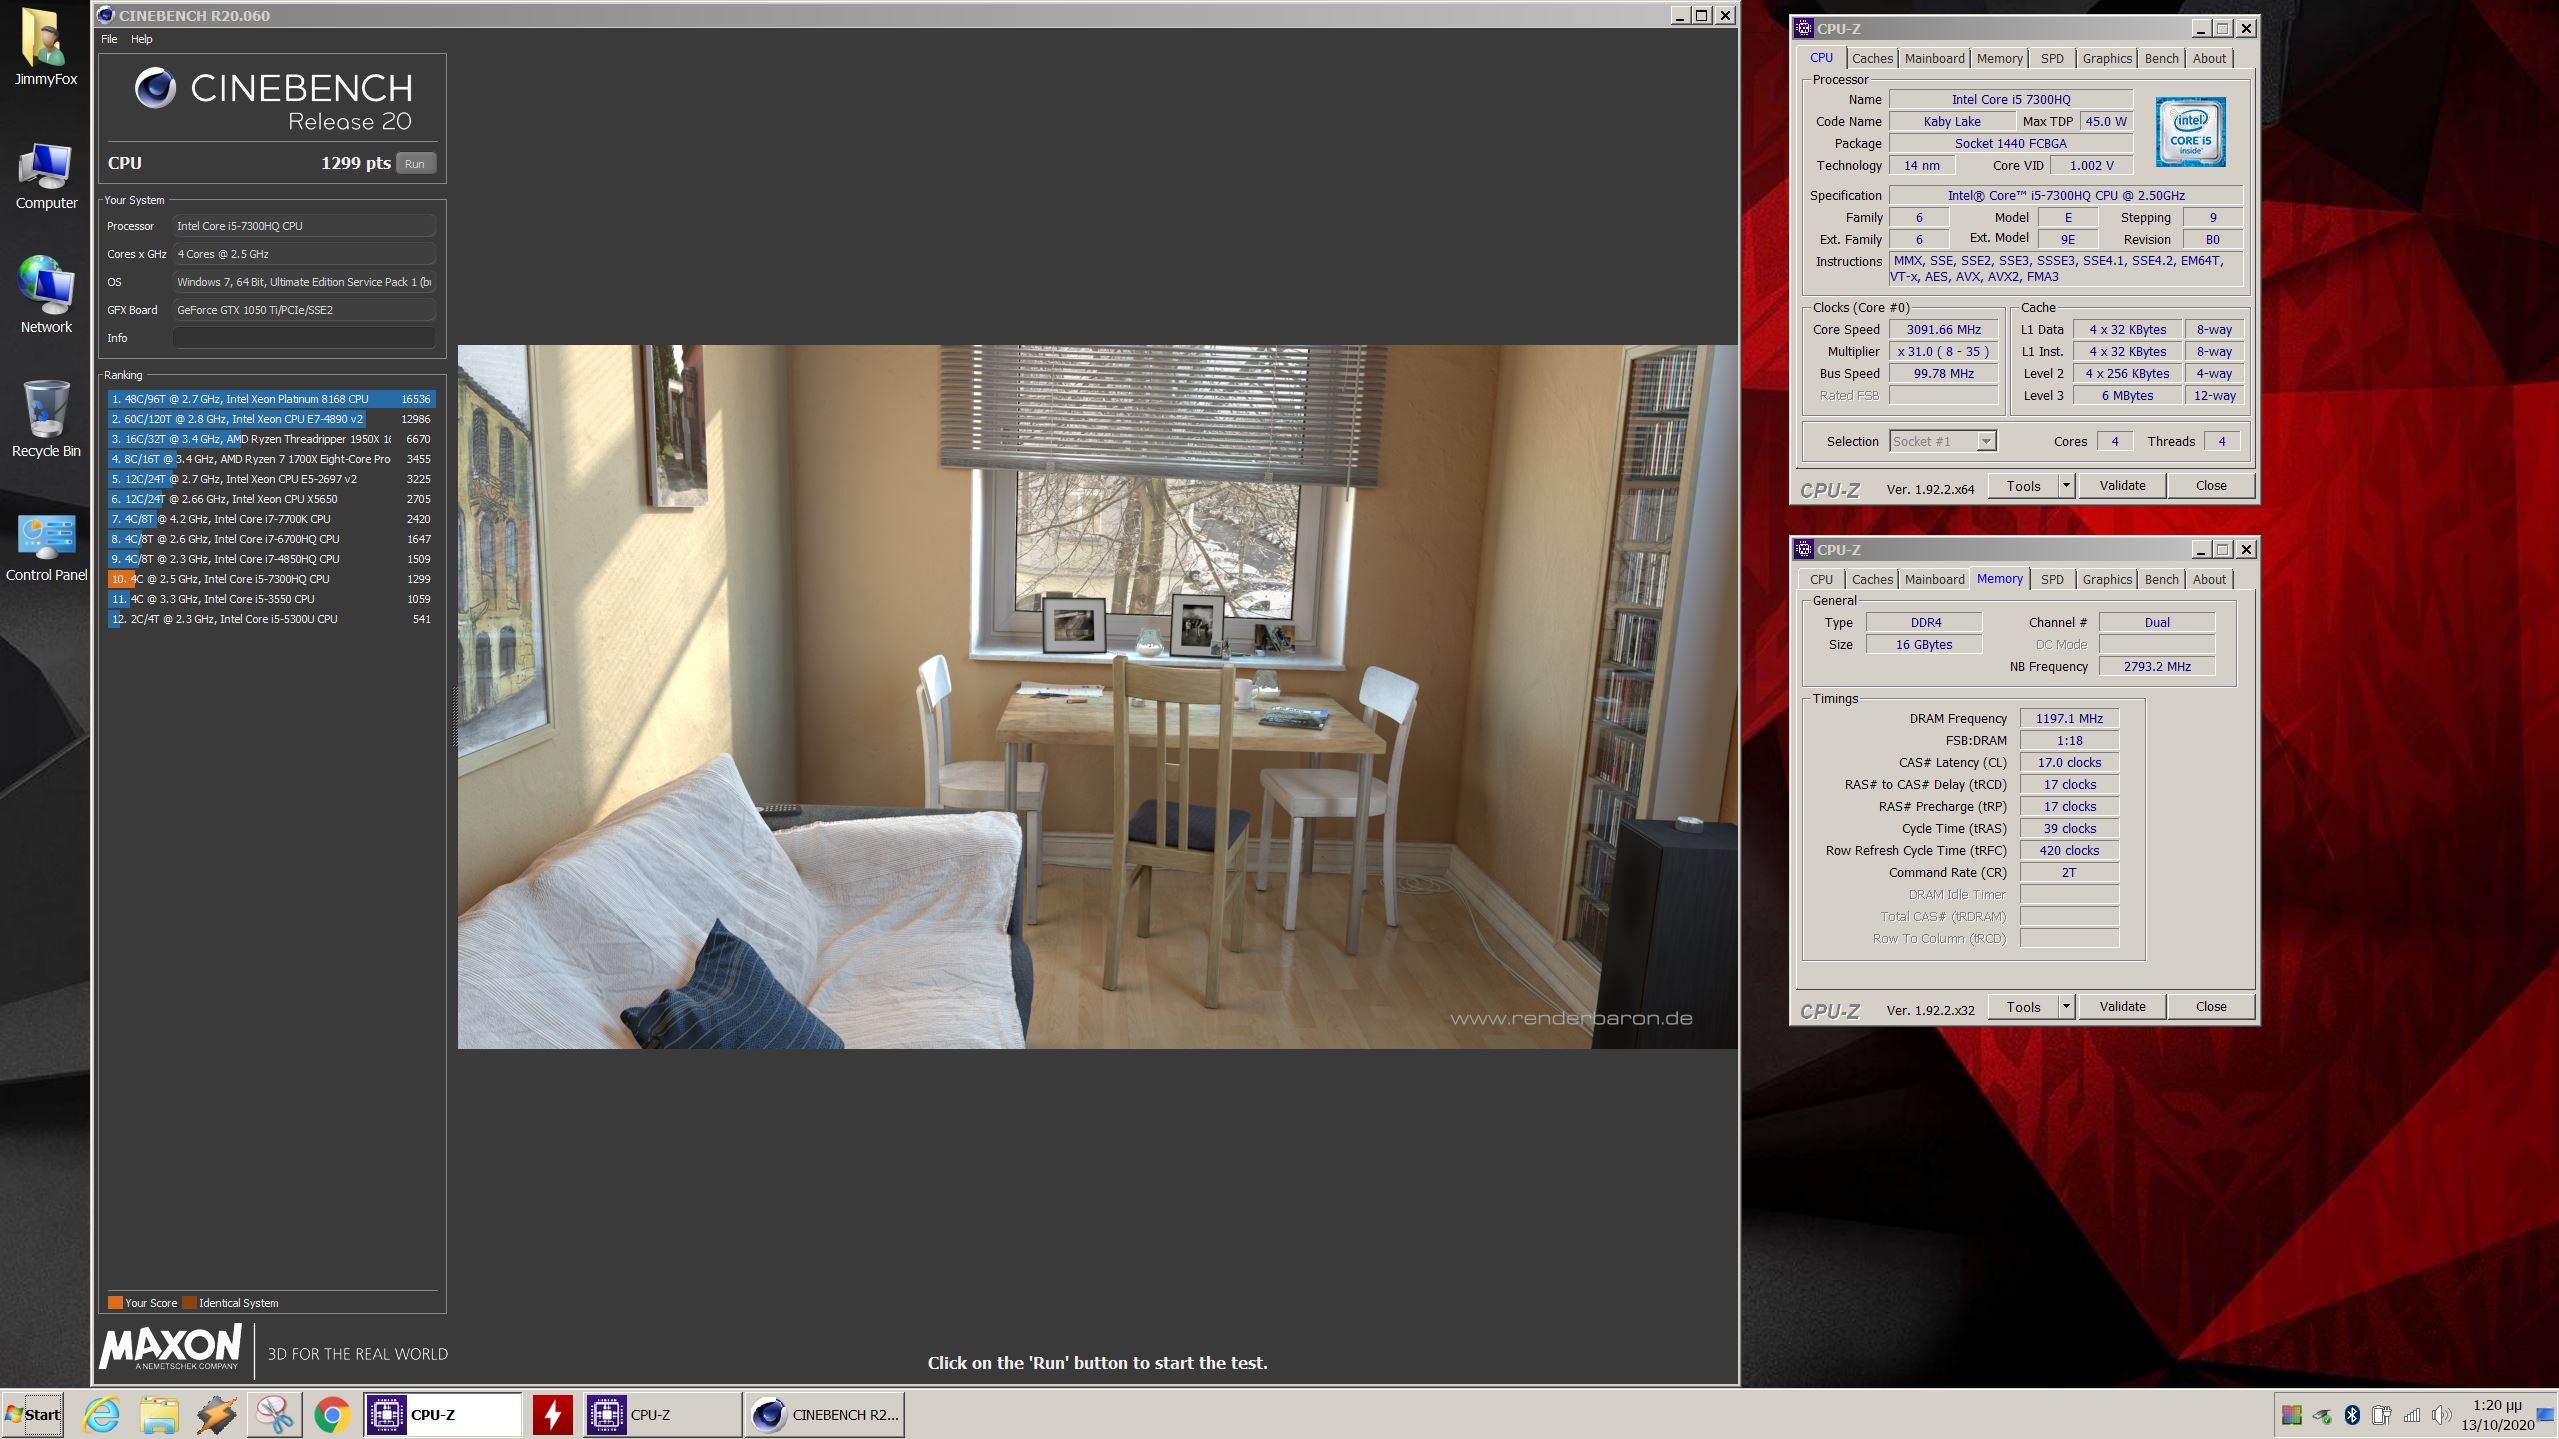Image resolution: width=2559 pixels, height=1439 pixels.
Task: Switch to Caches tab in top CPU-Z window
Action: [1872, 58]
